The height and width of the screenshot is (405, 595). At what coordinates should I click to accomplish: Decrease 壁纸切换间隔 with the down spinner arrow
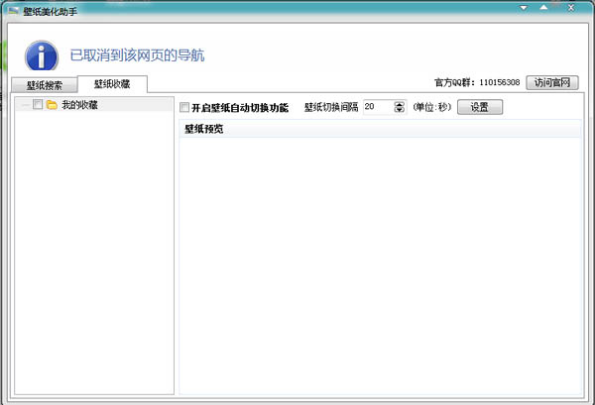399,110
